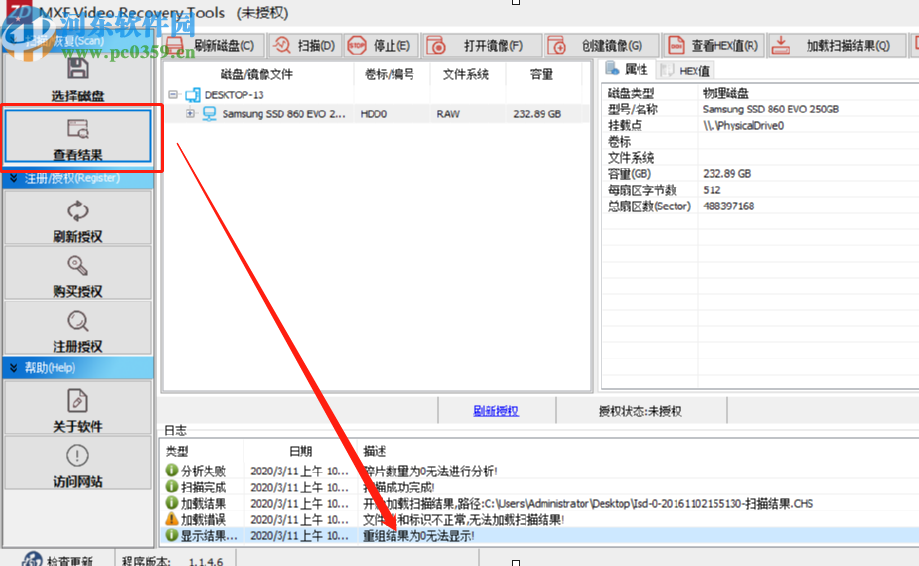This screenshot has width=919, height=566.
Task: Click the RAW file system cell
Action: (x=448, y=114)
